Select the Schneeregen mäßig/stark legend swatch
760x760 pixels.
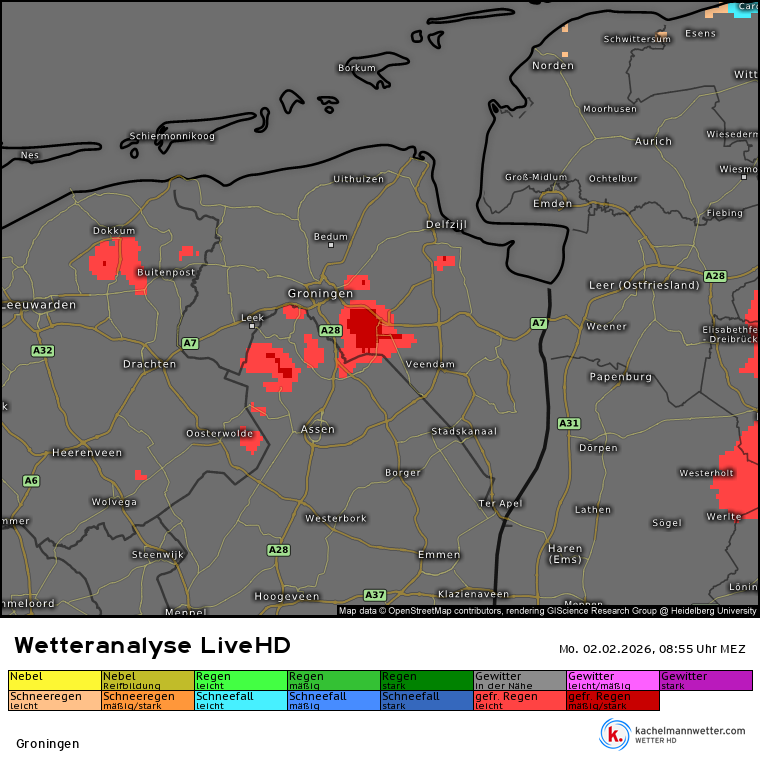[148, 700]
